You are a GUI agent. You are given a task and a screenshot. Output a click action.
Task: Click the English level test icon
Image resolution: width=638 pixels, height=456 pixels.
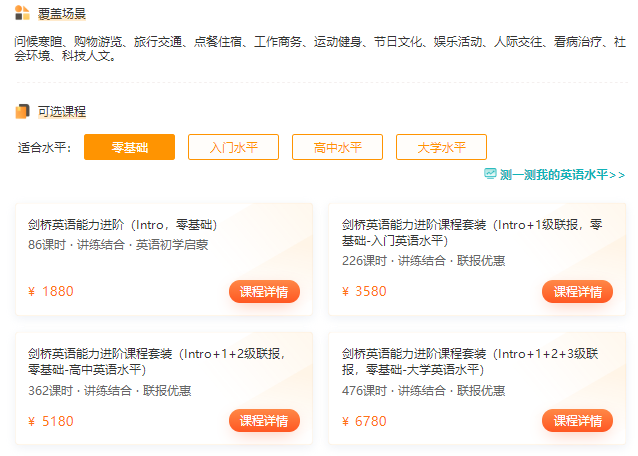(x=490, y=174)
